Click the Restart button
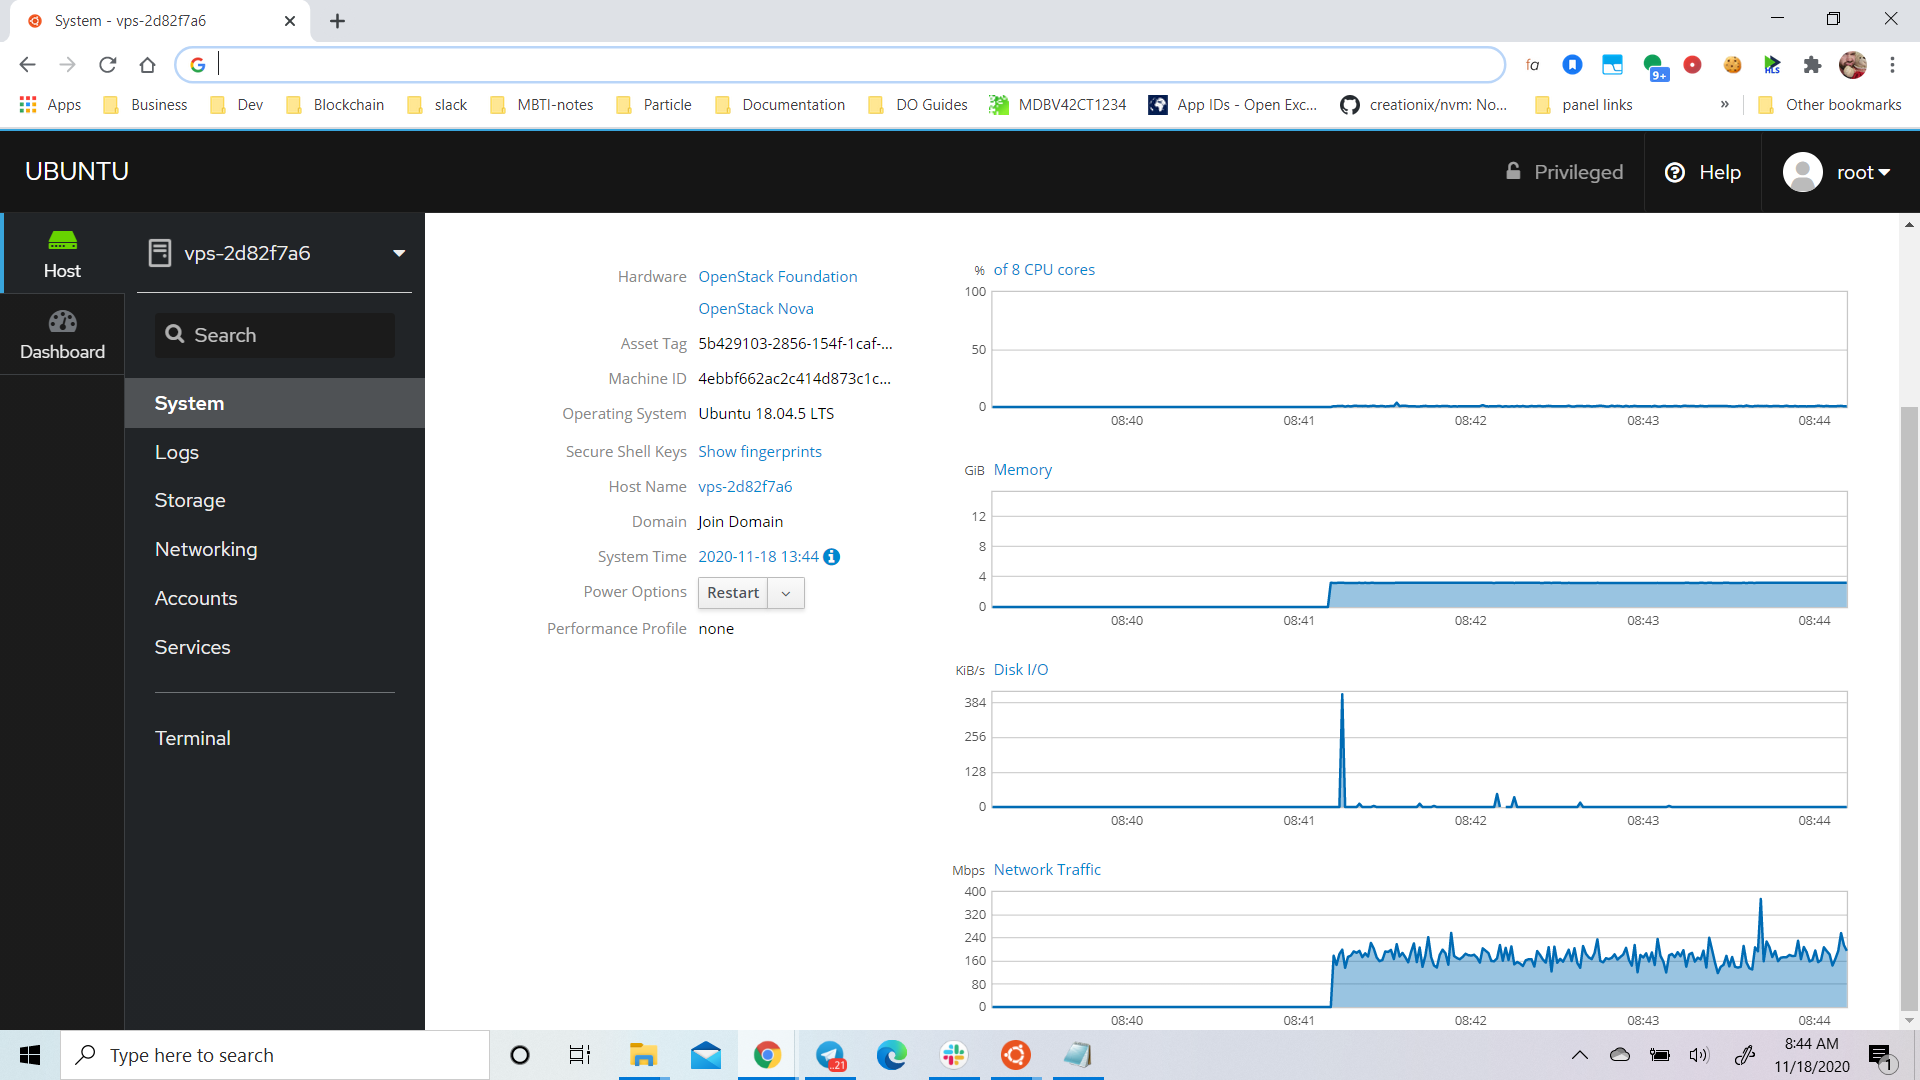The image size is (1920, 1080). (733, 593)
